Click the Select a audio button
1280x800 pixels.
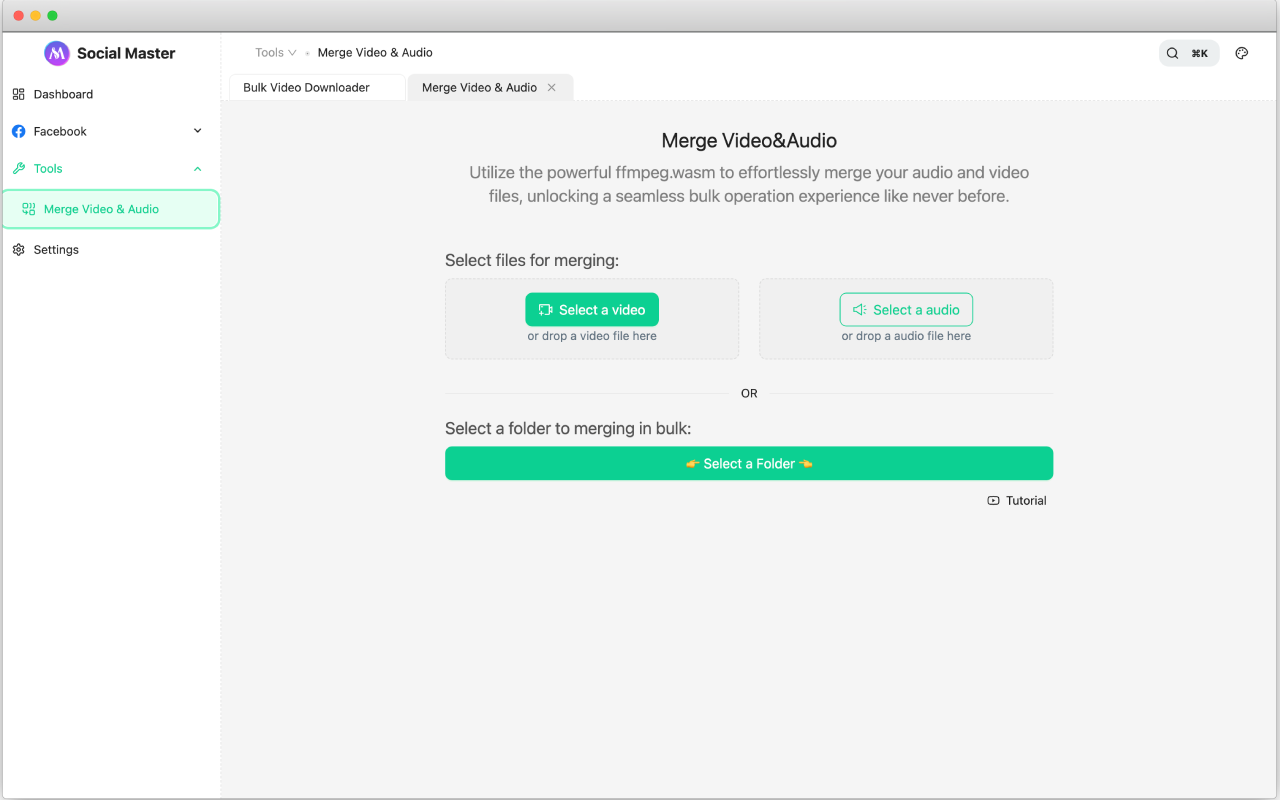(x=906, y=310)
